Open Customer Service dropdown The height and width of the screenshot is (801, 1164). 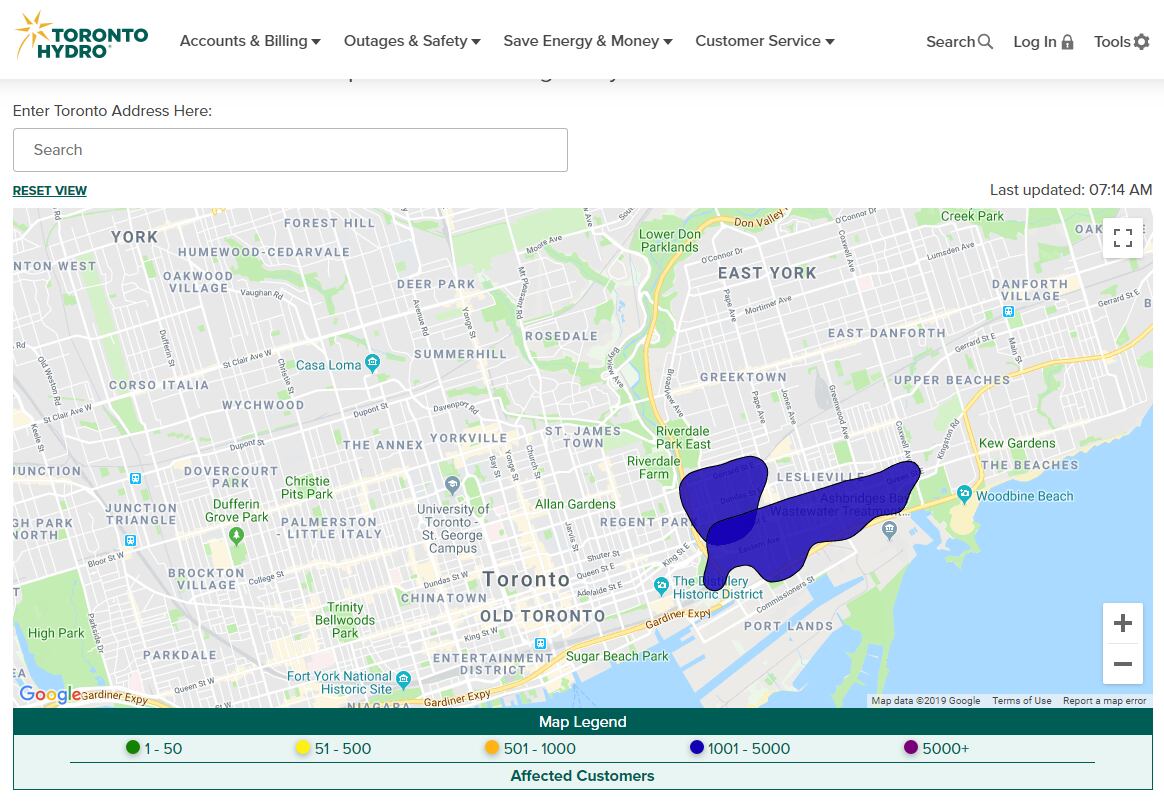[x=764, y=41]
